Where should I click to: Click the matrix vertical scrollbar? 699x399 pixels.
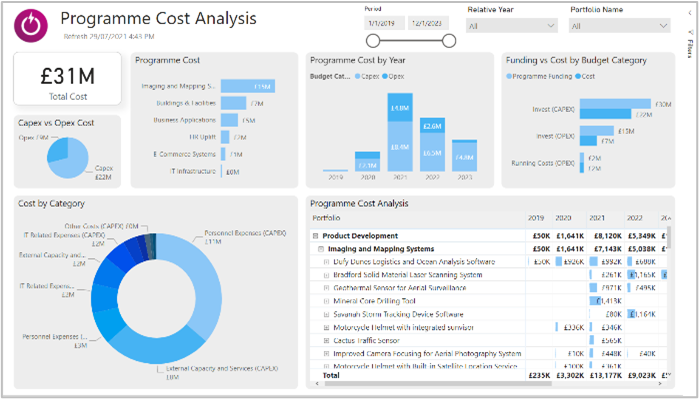(669, 238)
